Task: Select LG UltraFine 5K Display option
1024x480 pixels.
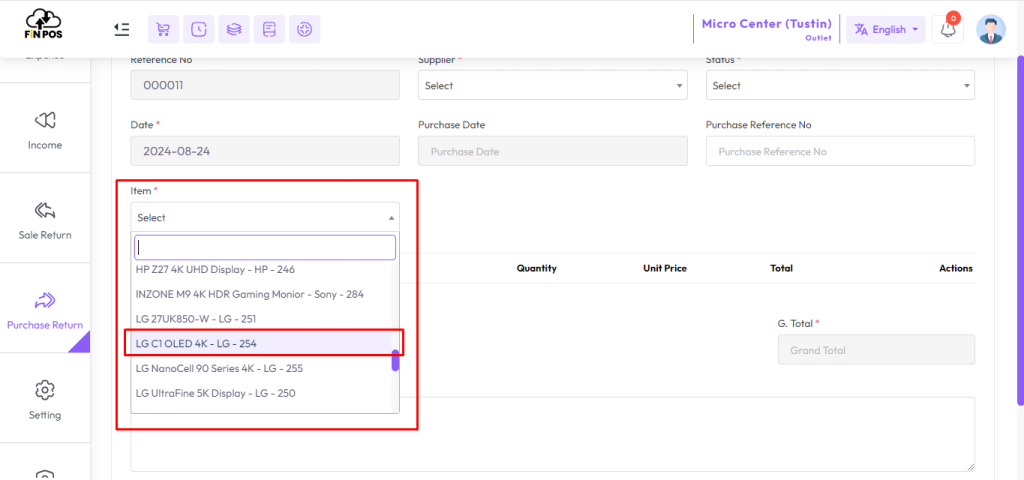Action: click(x=261, y=393)
